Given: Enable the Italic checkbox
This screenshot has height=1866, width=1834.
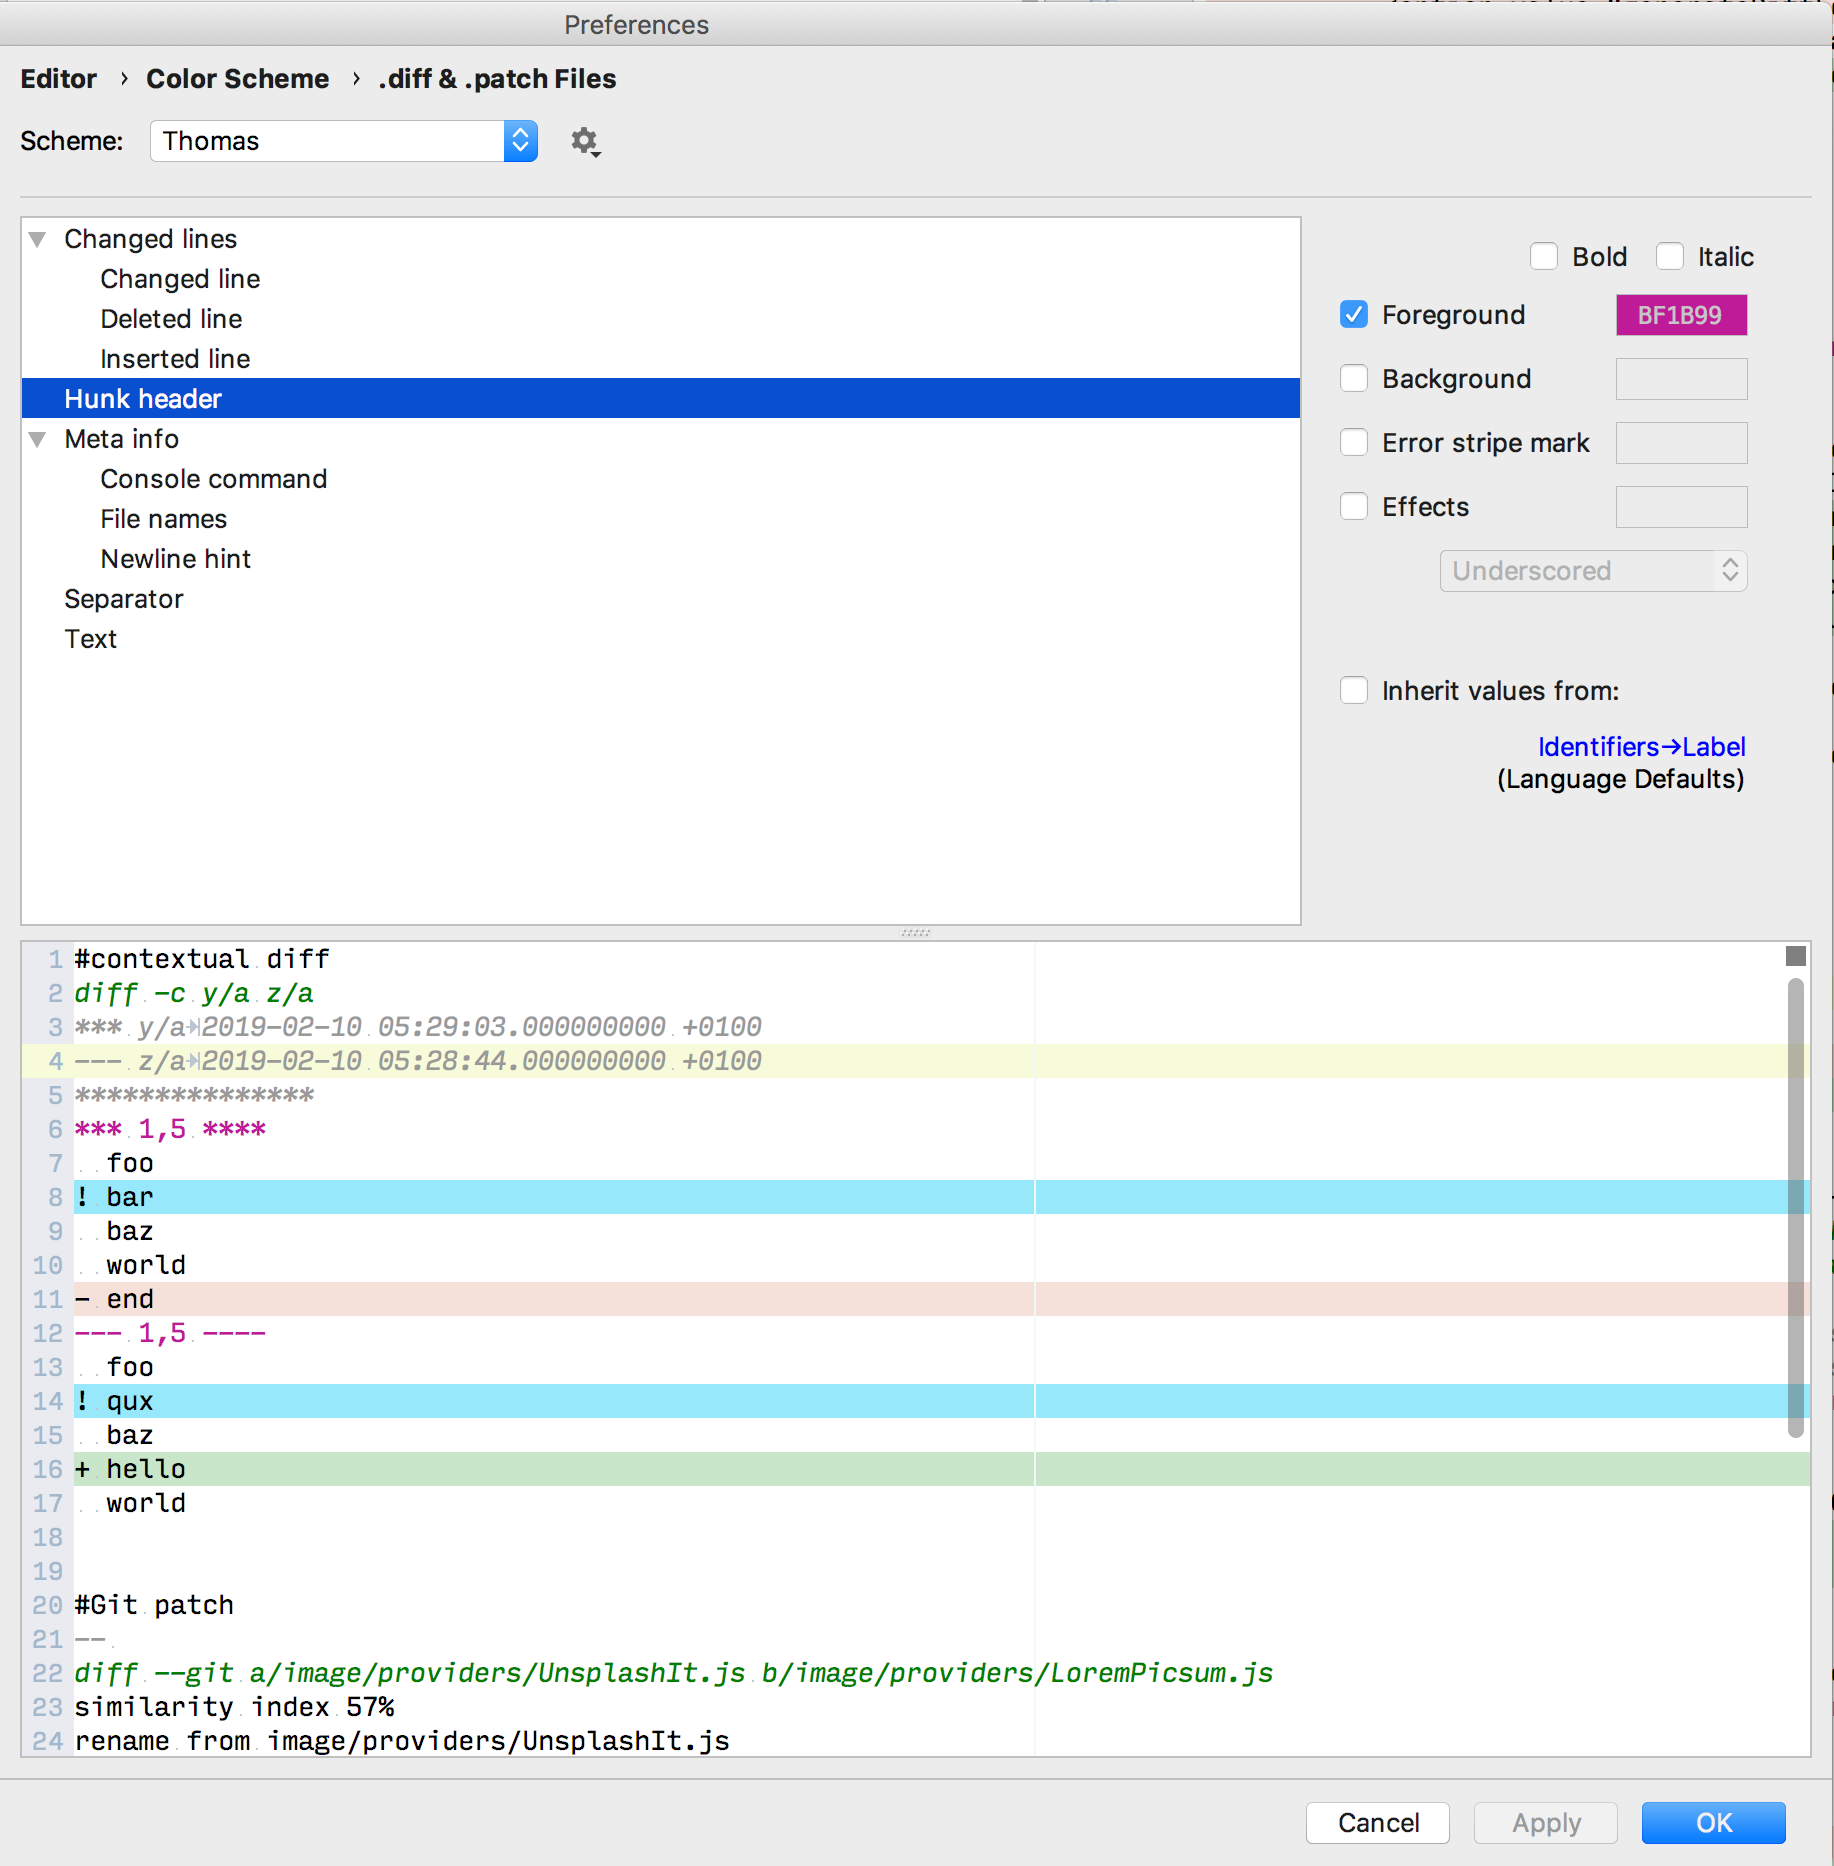Looking at the screenshot, I should click(x=1669, y=257).
